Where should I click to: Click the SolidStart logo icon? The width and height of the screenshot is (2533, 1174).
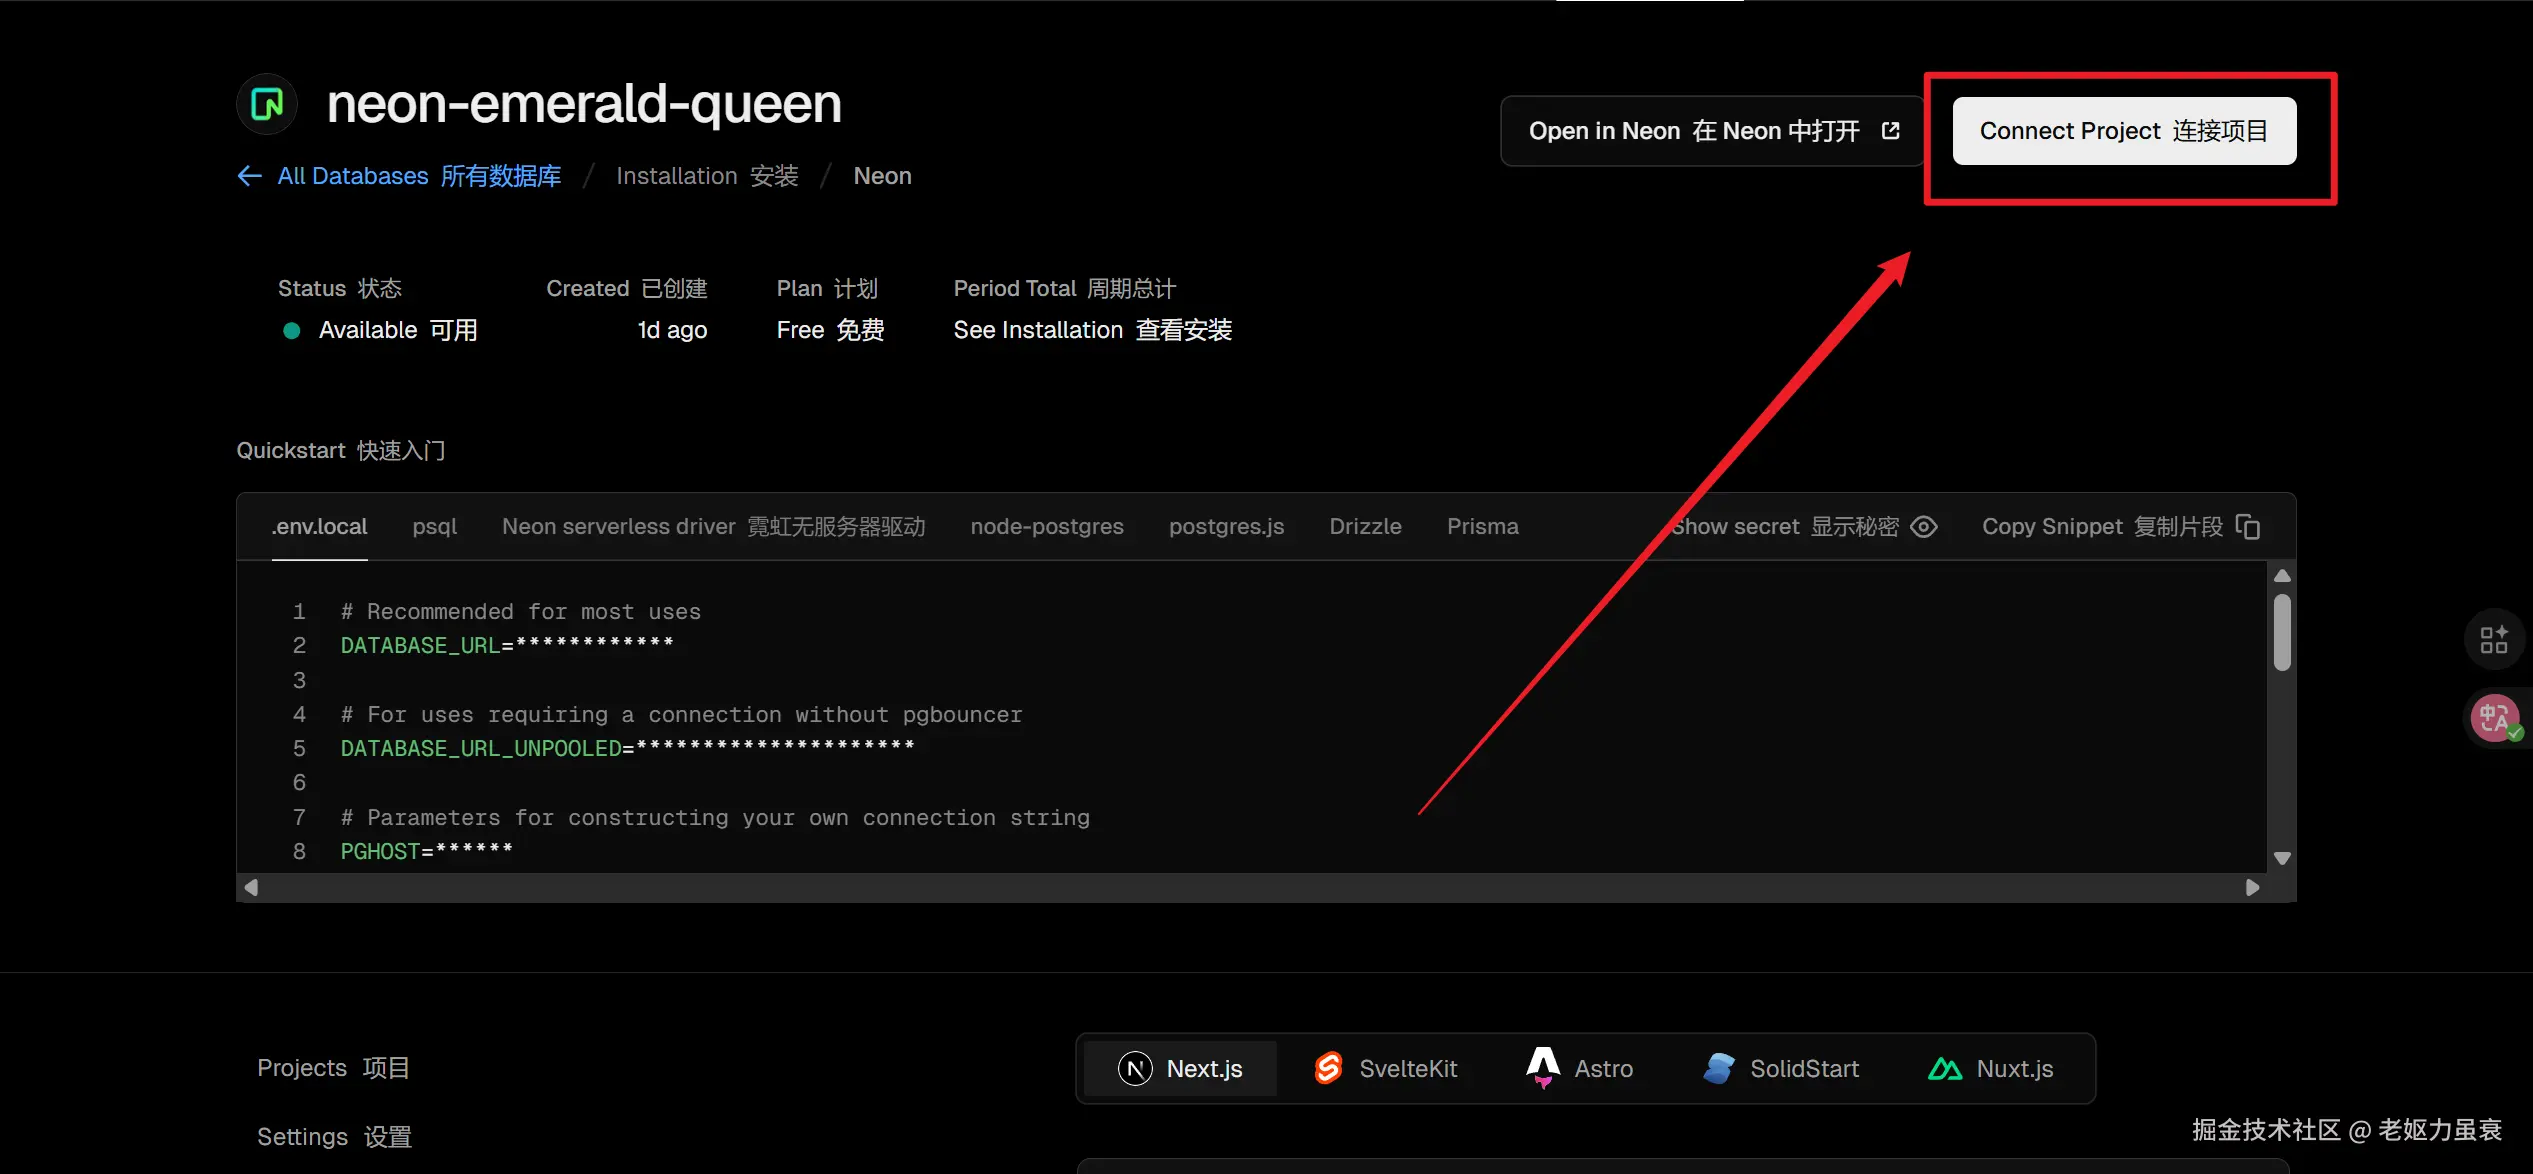point(1719,1069)
